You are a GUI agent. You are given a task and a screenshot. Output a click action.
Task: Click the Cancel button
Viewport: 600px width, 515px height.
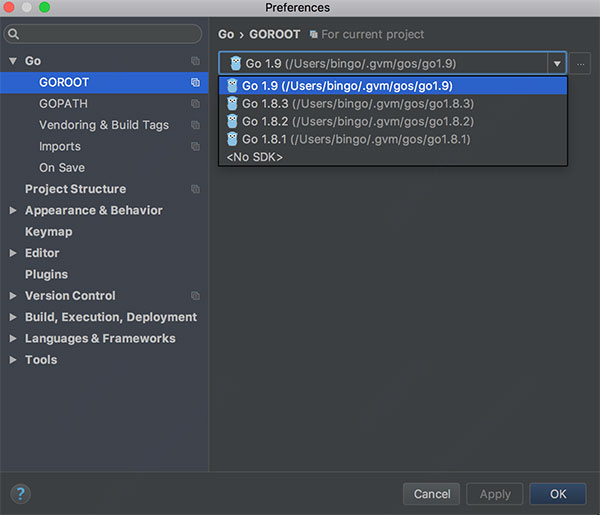[432, 494]
